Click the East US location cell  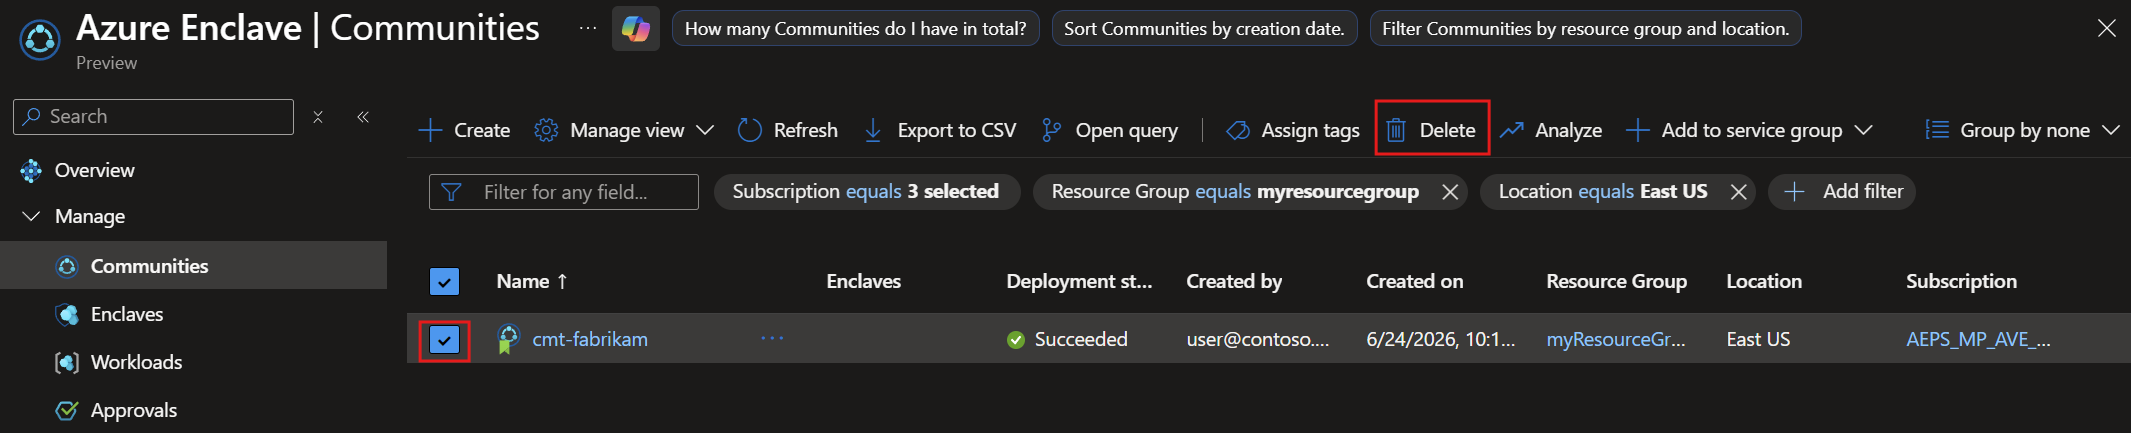click(x=1758, y=340)
